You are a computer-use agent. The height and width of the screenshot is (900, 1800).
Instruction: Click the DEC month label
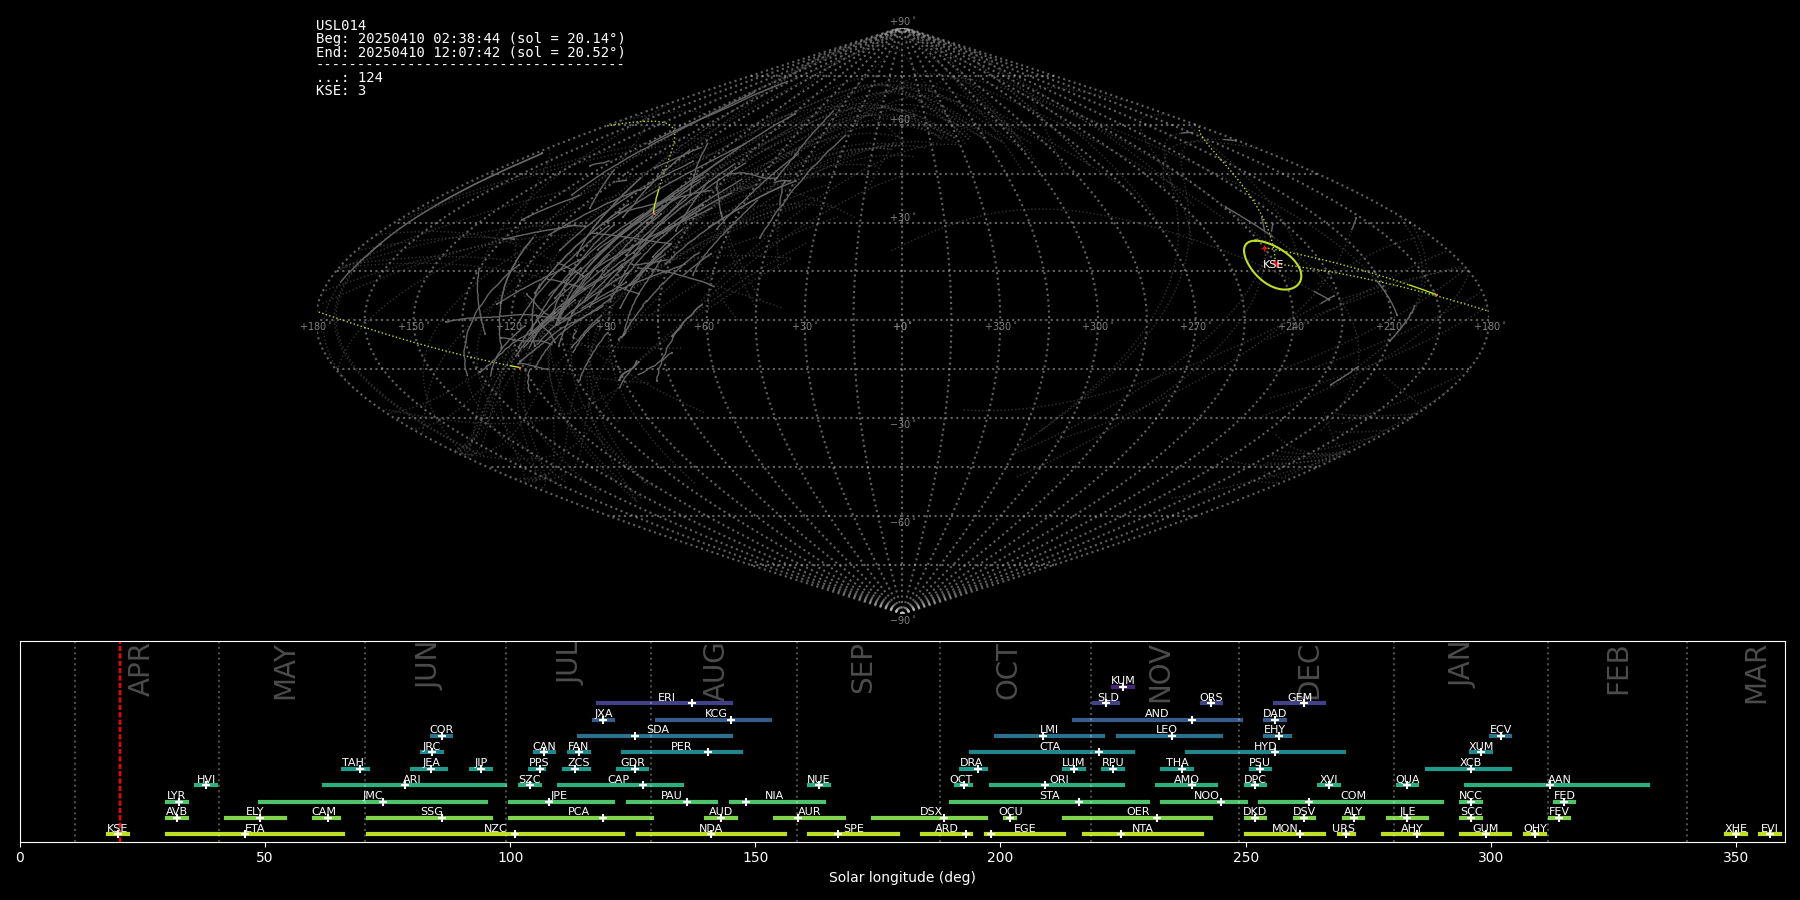click(x=1309, y=672)
